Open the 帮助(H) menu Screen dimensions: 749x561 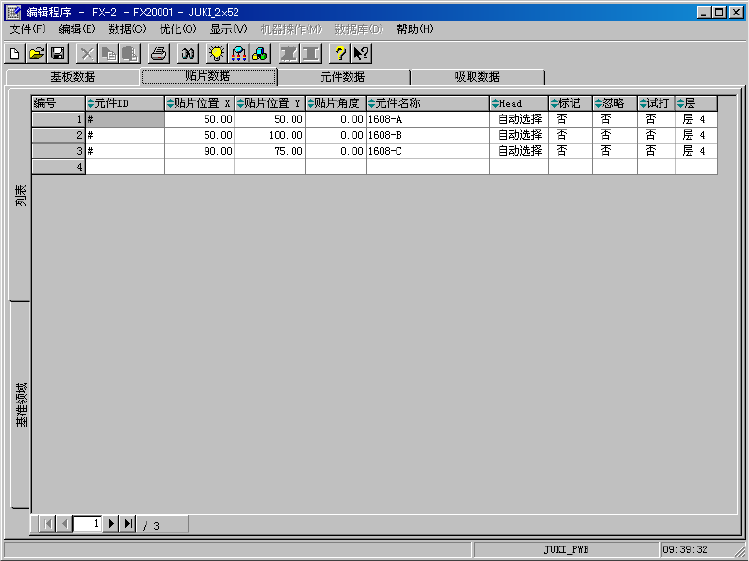tap(415, 29)
